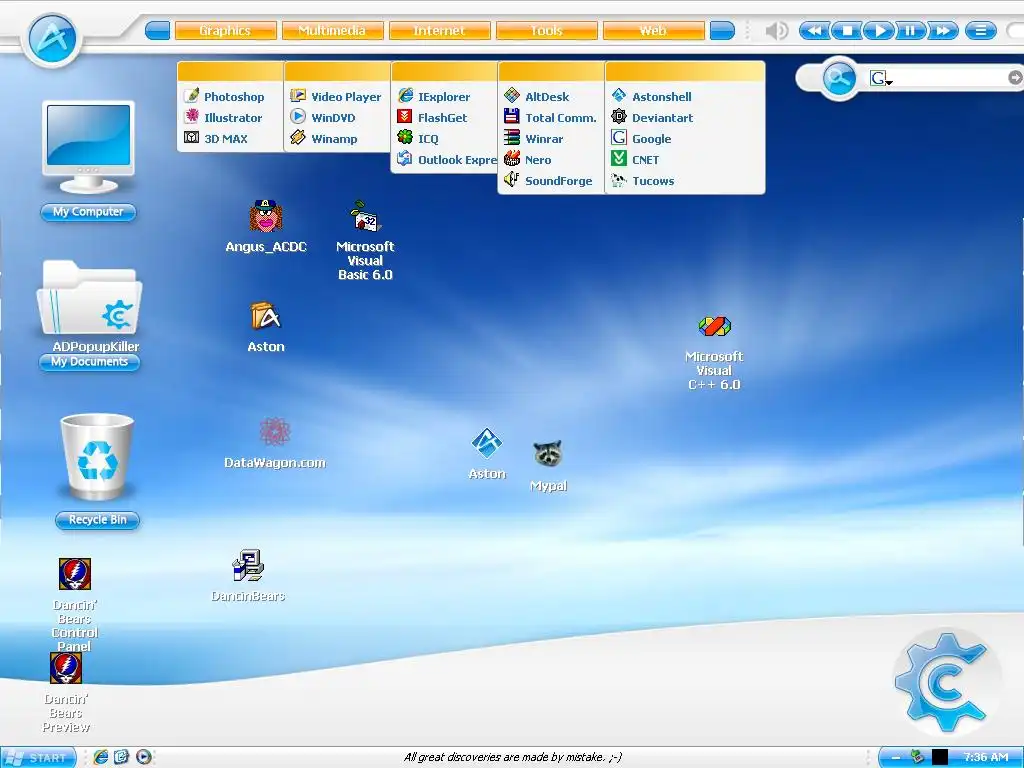Launch Illustrator from the Graphics panel
This screenshot has height=768, width=1024.
(223, 118)
